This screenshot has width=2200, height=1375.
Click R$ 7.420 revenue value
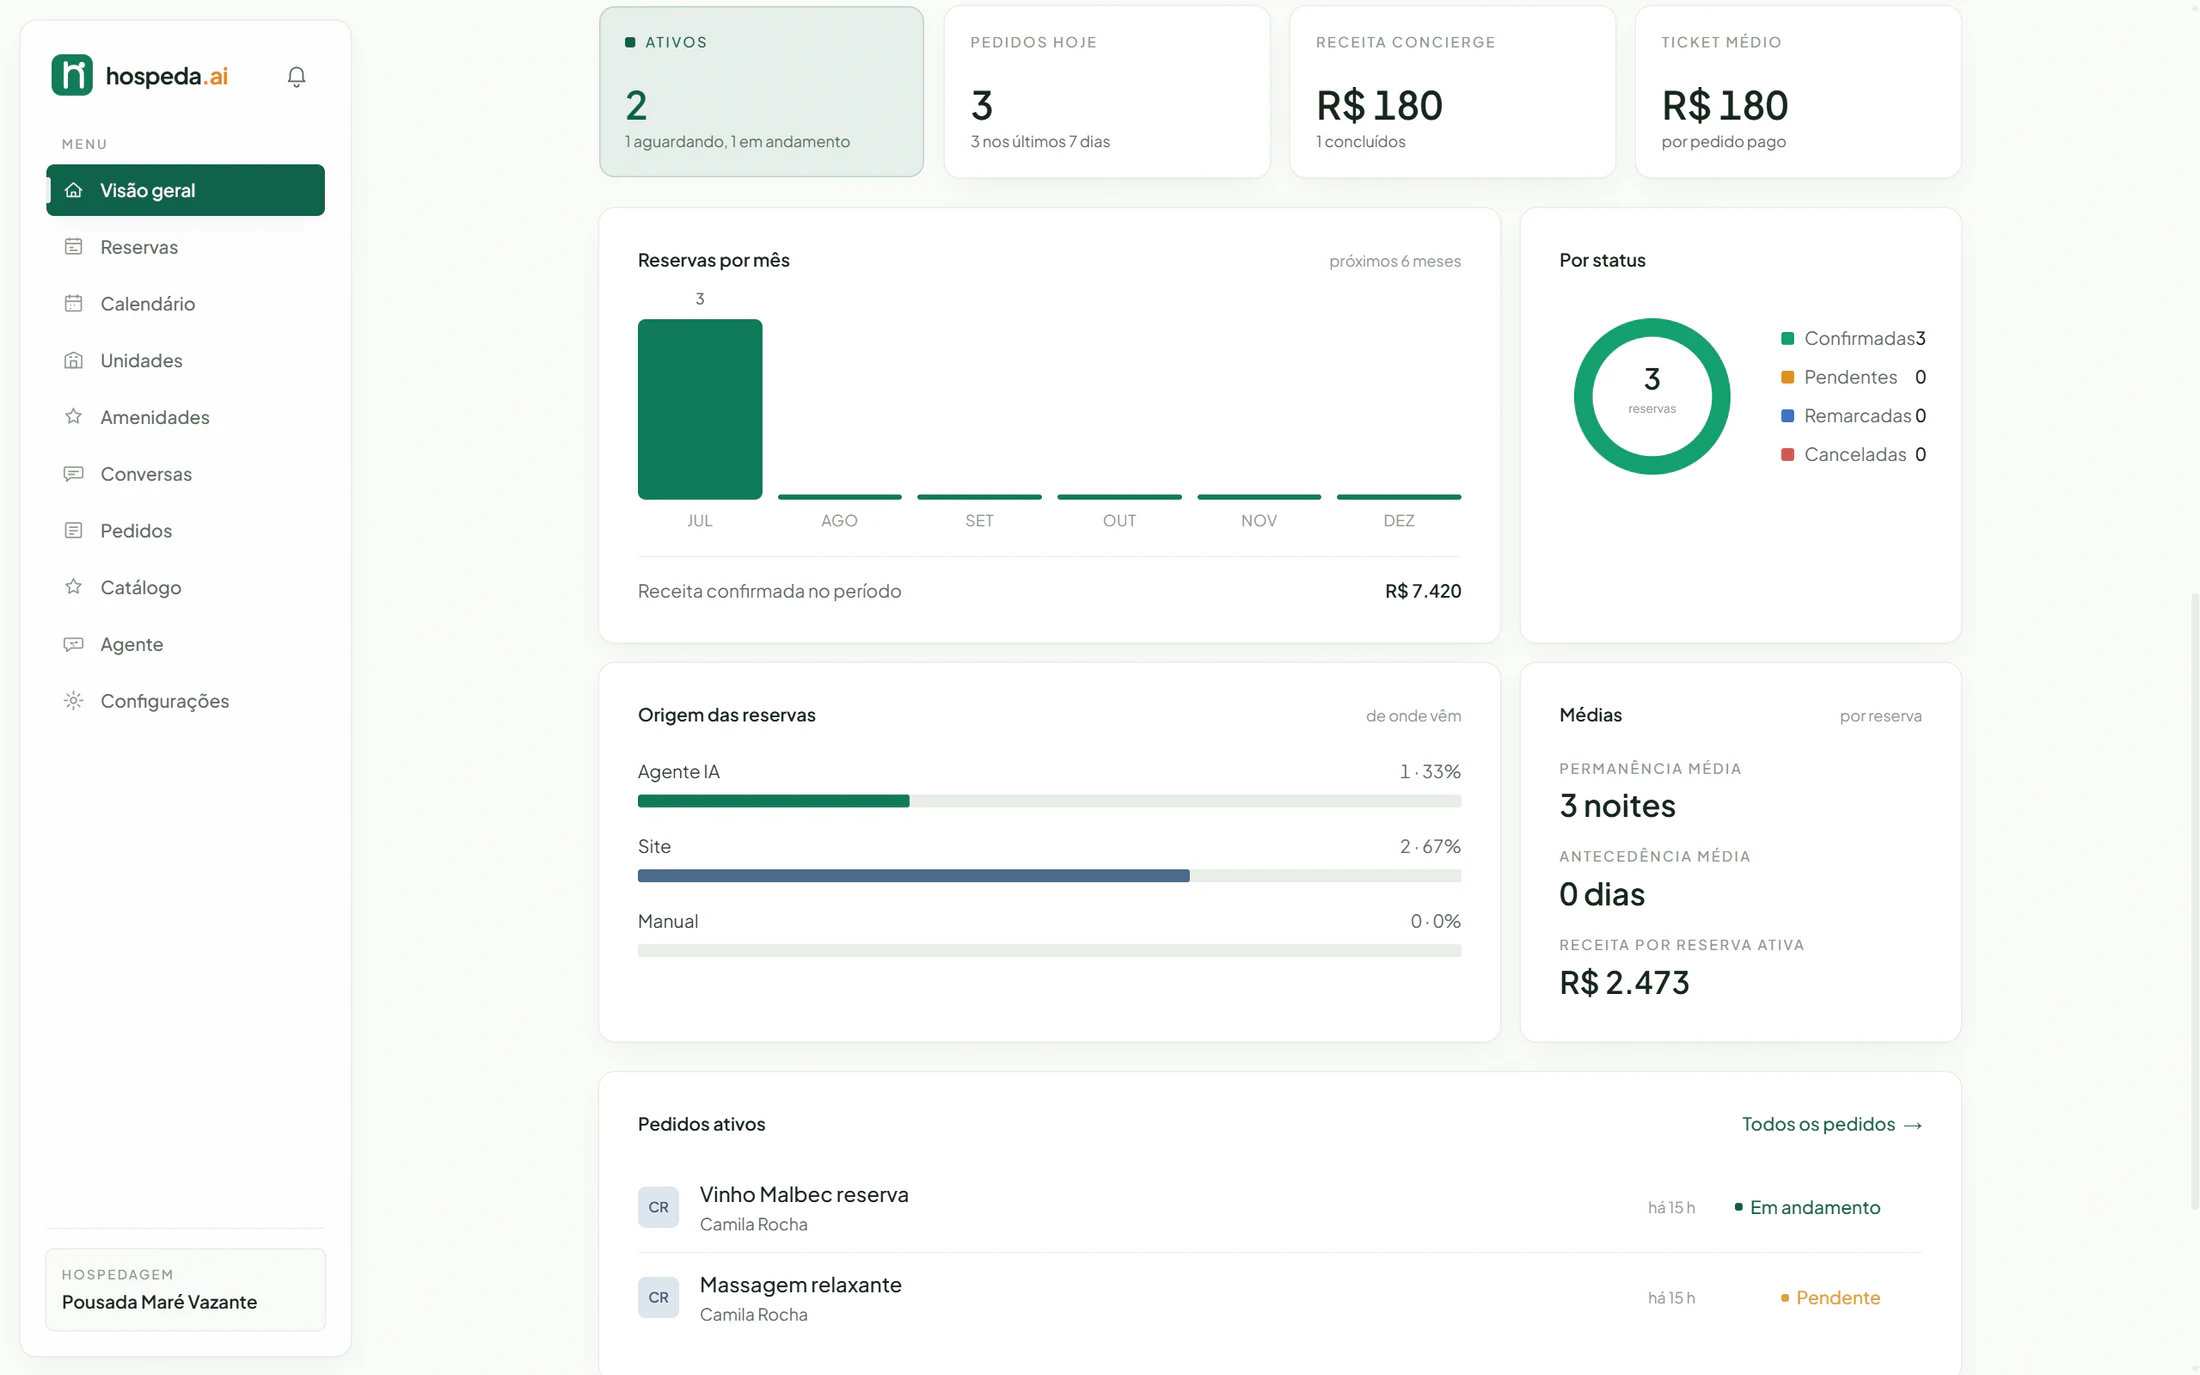point(1423,591)
